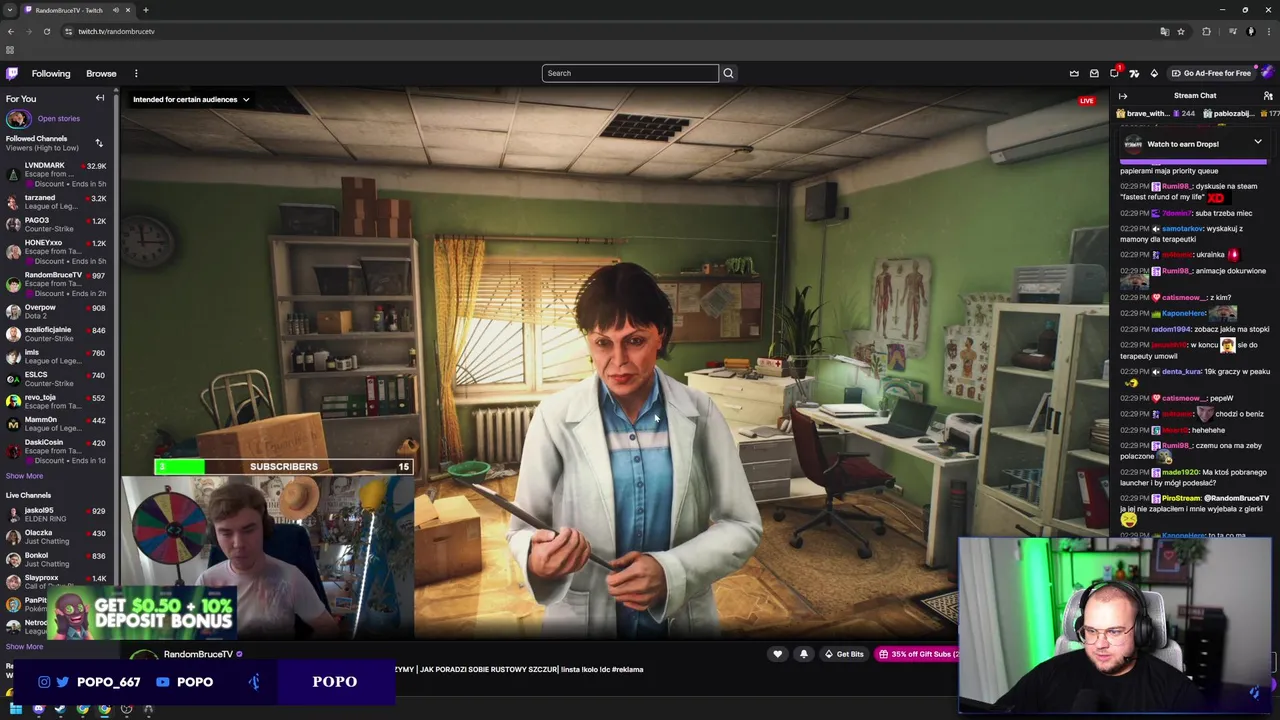Click made1920 username in chat
The image size is (1280, 720).
(1180, 472)
